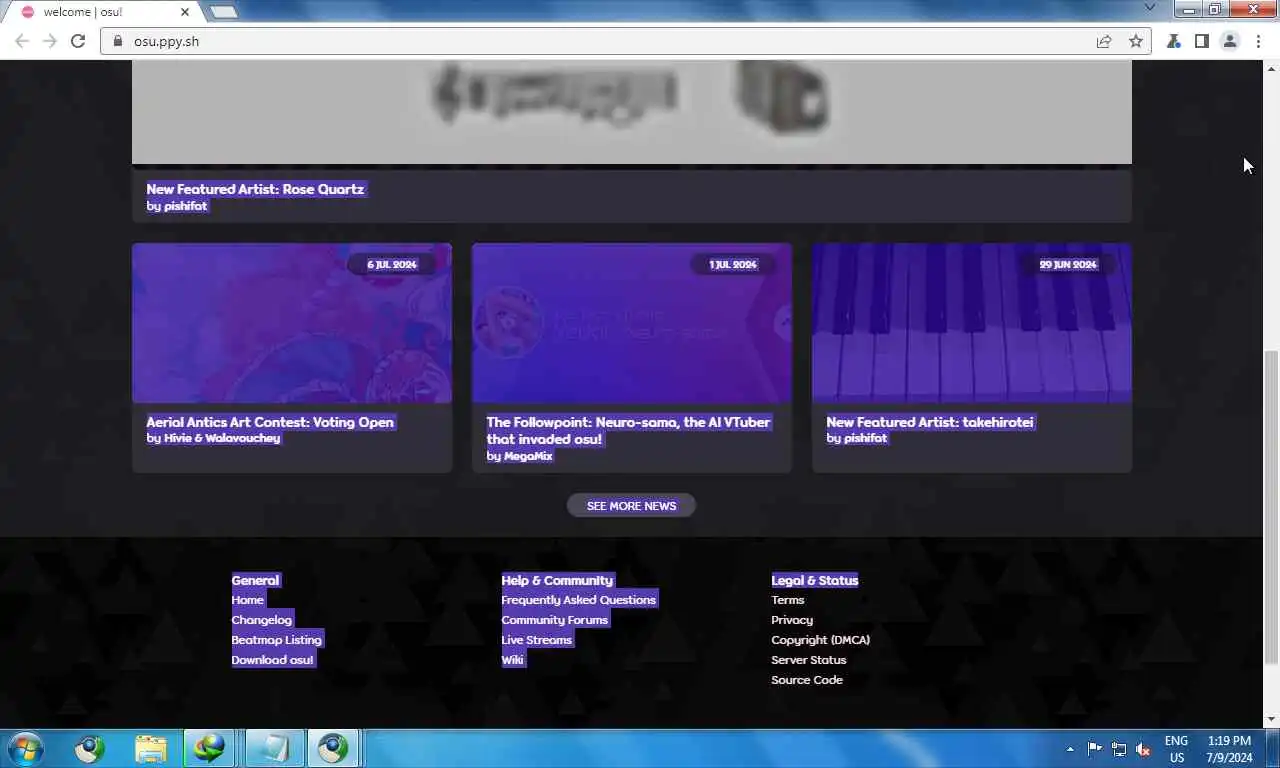Open the Windows Start menu

click(x=25, y=748)
